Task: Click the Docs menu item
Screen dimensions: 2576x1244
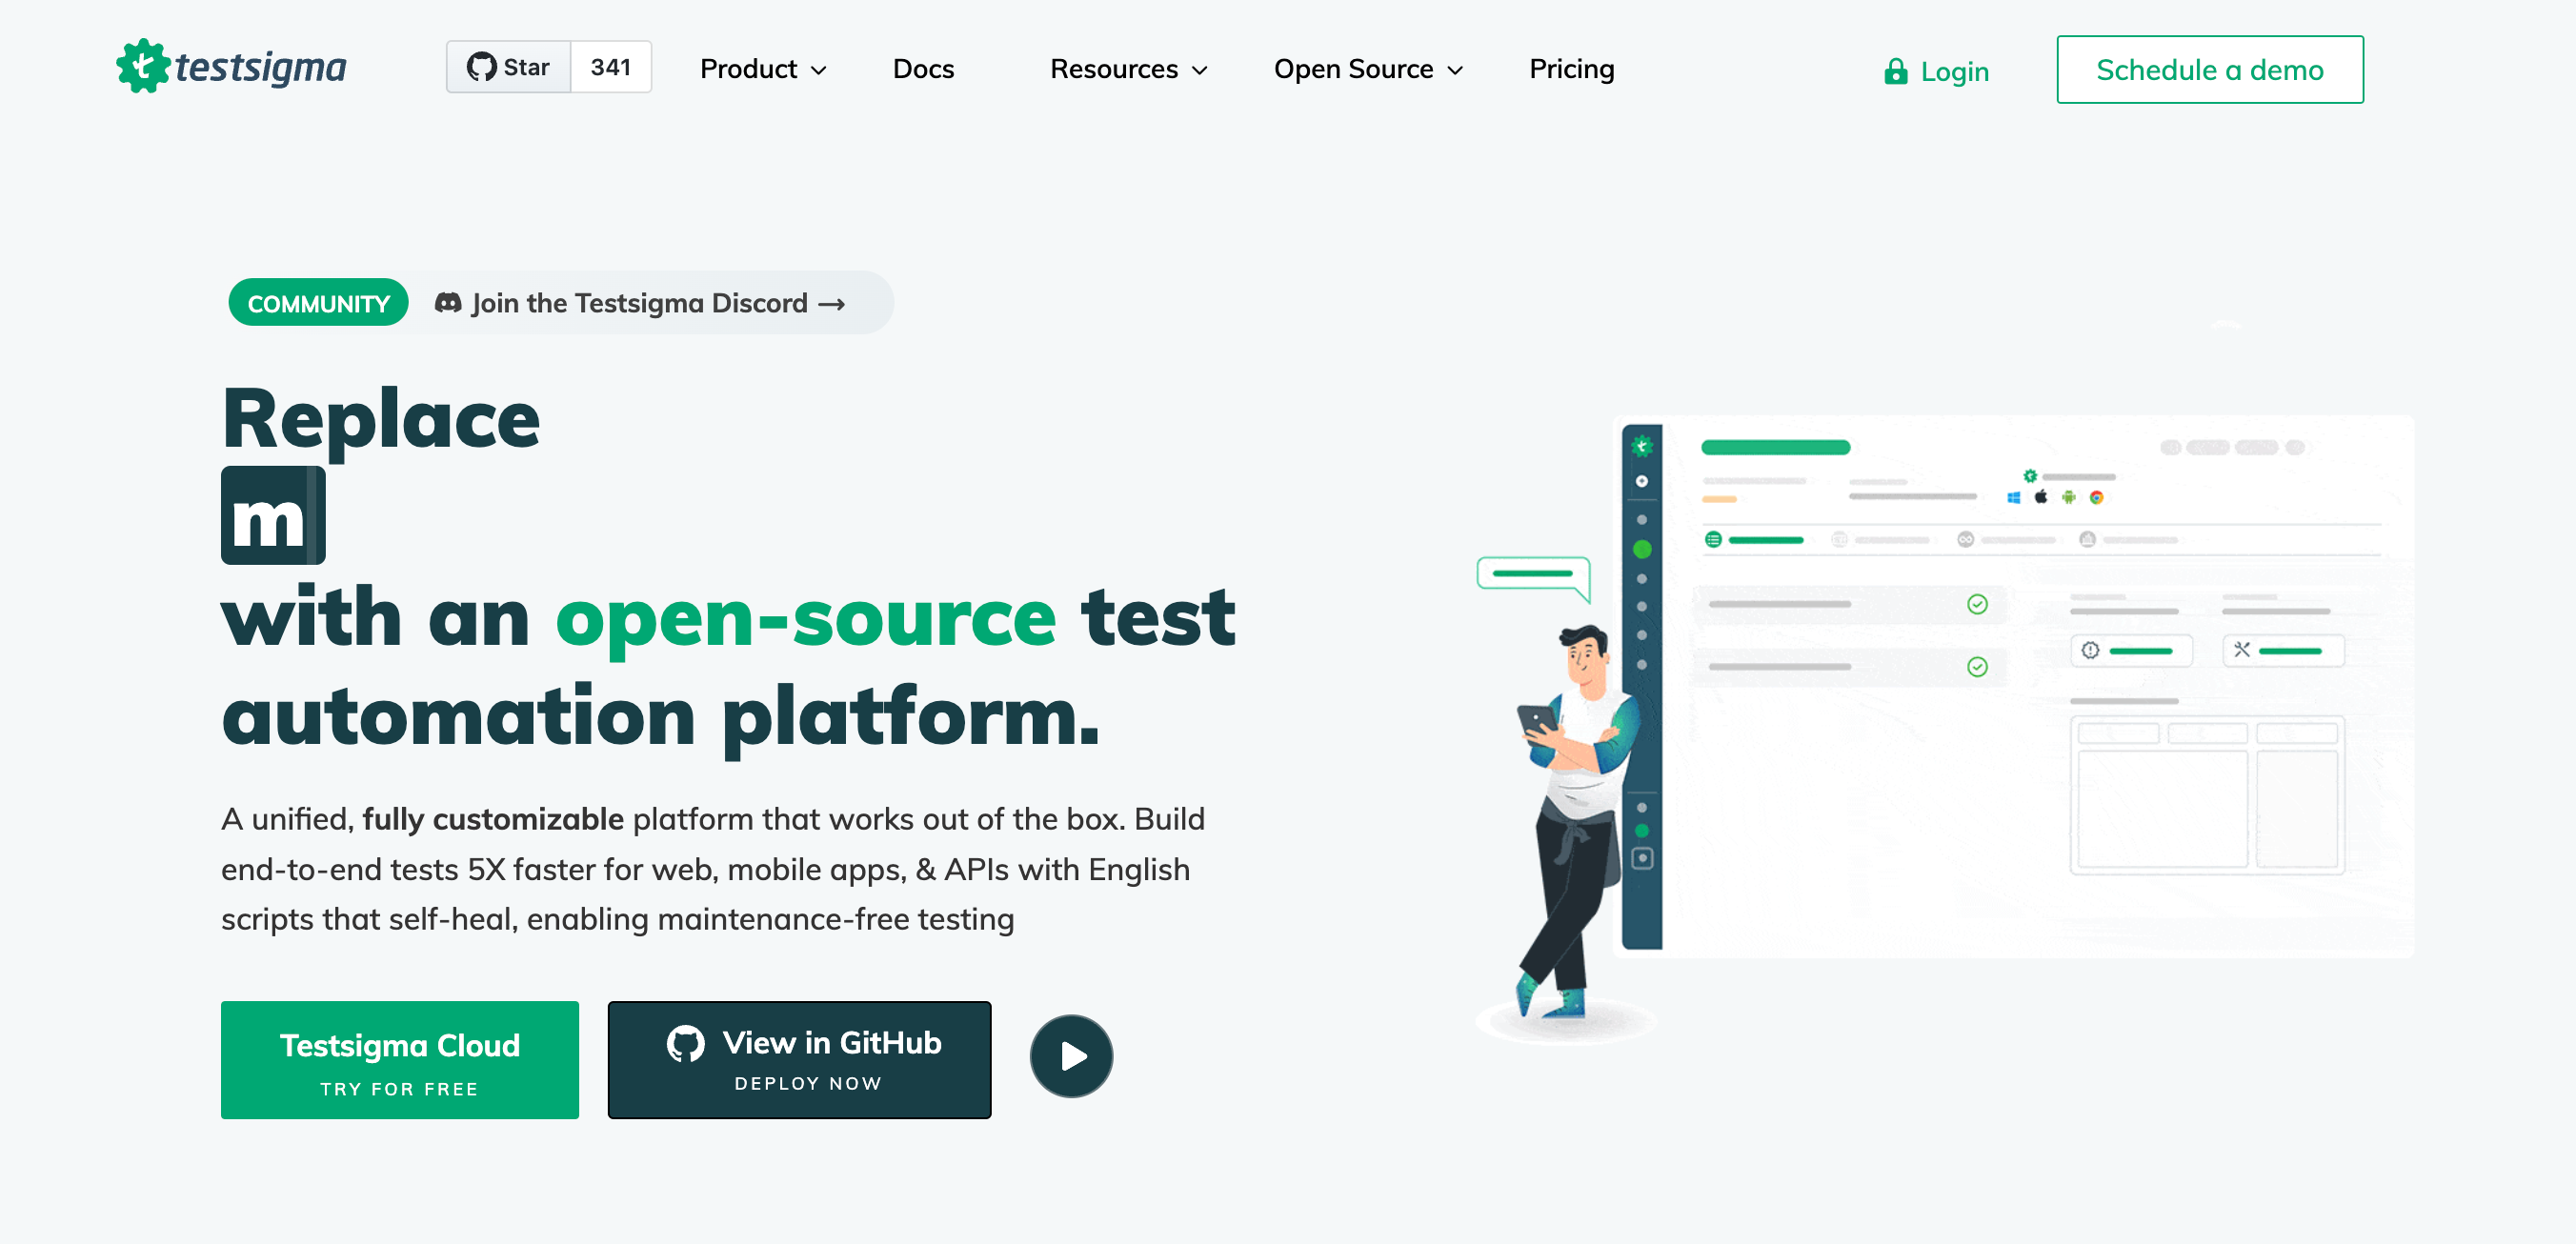Action: pos(923,68)
